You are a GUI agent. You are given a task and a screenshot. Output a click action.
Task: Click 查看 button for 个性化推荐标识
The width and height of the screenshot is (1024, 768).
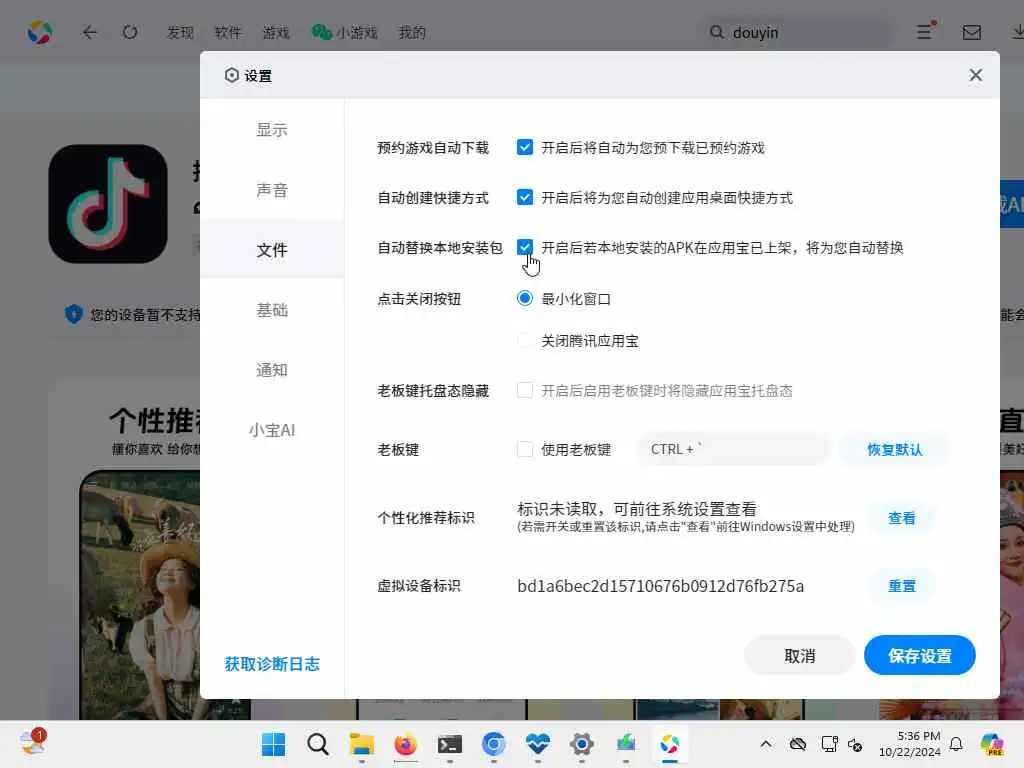point(901,518)
